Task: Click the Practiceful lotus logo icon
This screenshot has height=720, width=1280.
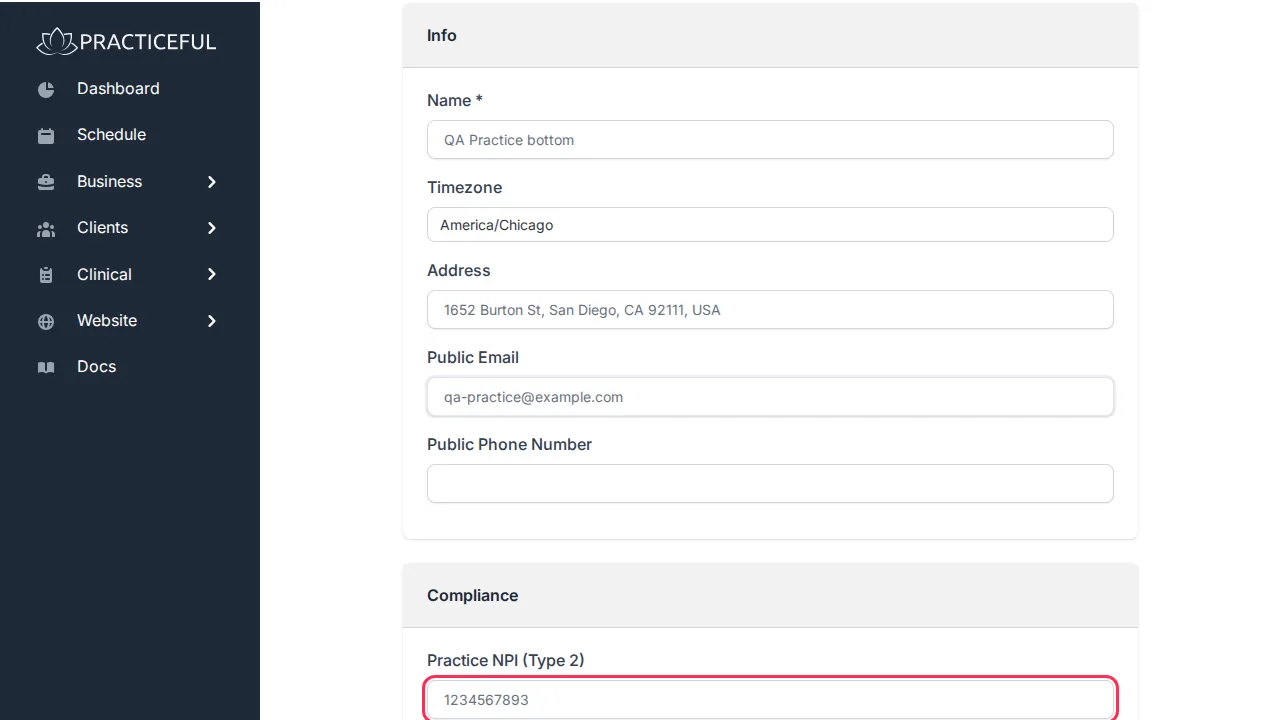Action: 56,41
